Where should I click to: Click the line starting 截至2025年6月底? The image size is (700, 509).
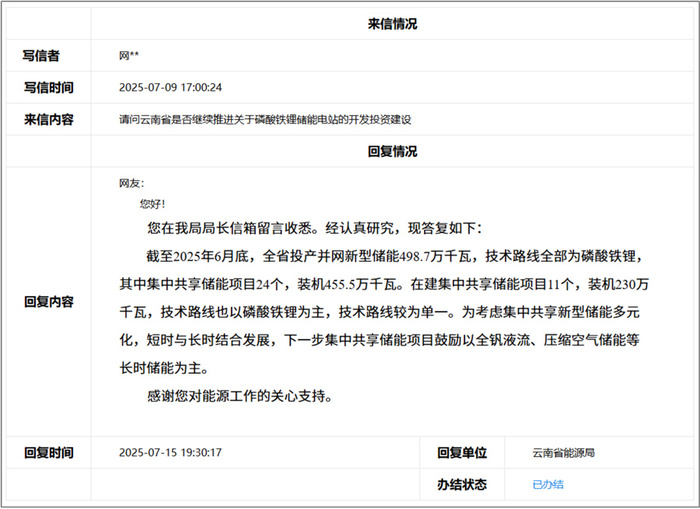[x=395, y=256]
